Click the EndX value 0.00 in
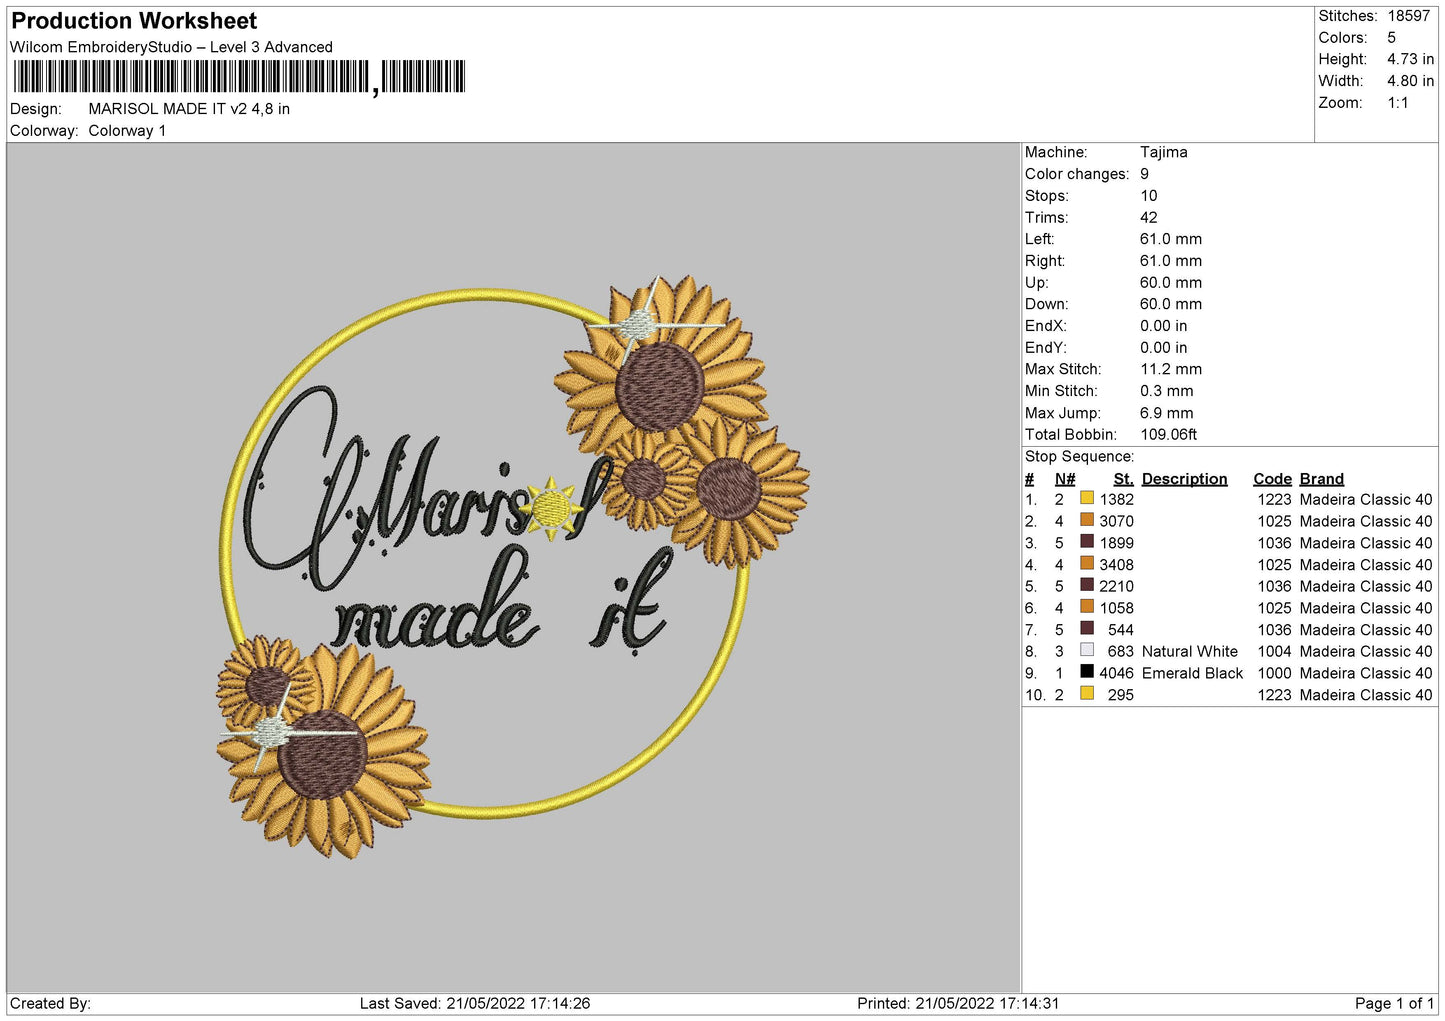The width and height of the screenshot is (1445, 1021). 1164,326
